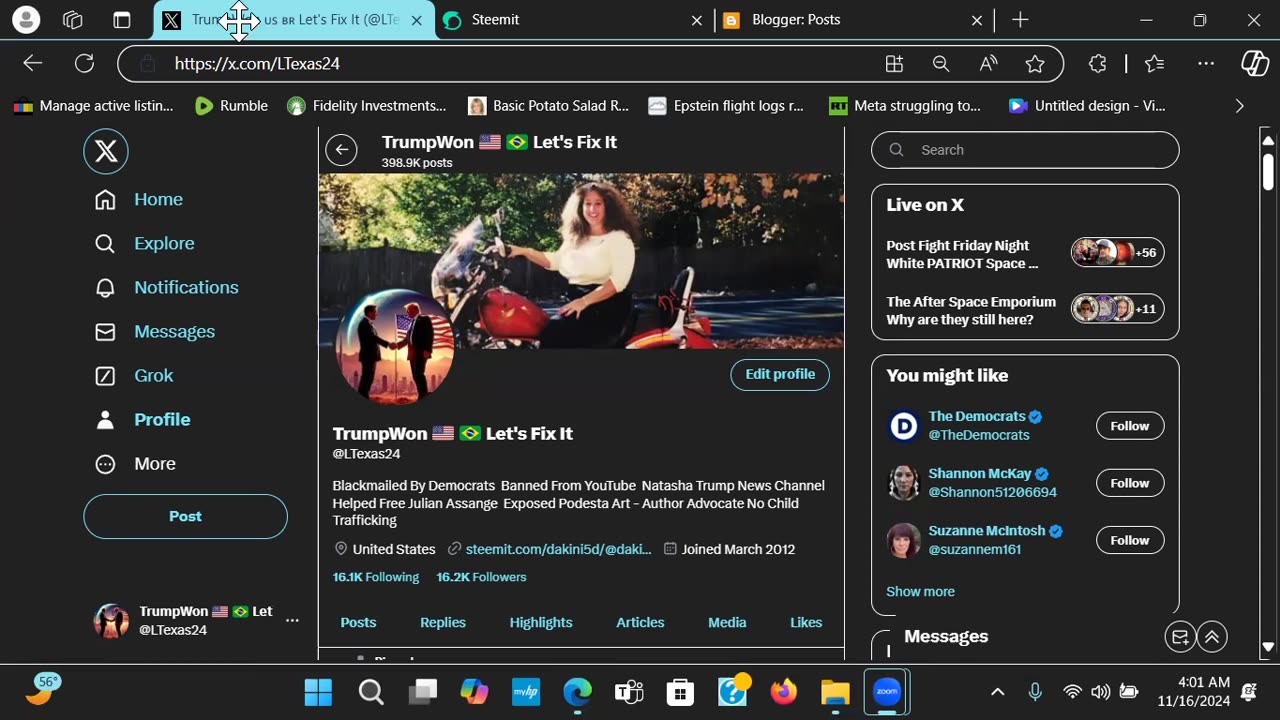Image resolution: width=1280 pixels, height=720 pixels.
Task: Expand the More menu in sidebar
Action: pos(135,463)
